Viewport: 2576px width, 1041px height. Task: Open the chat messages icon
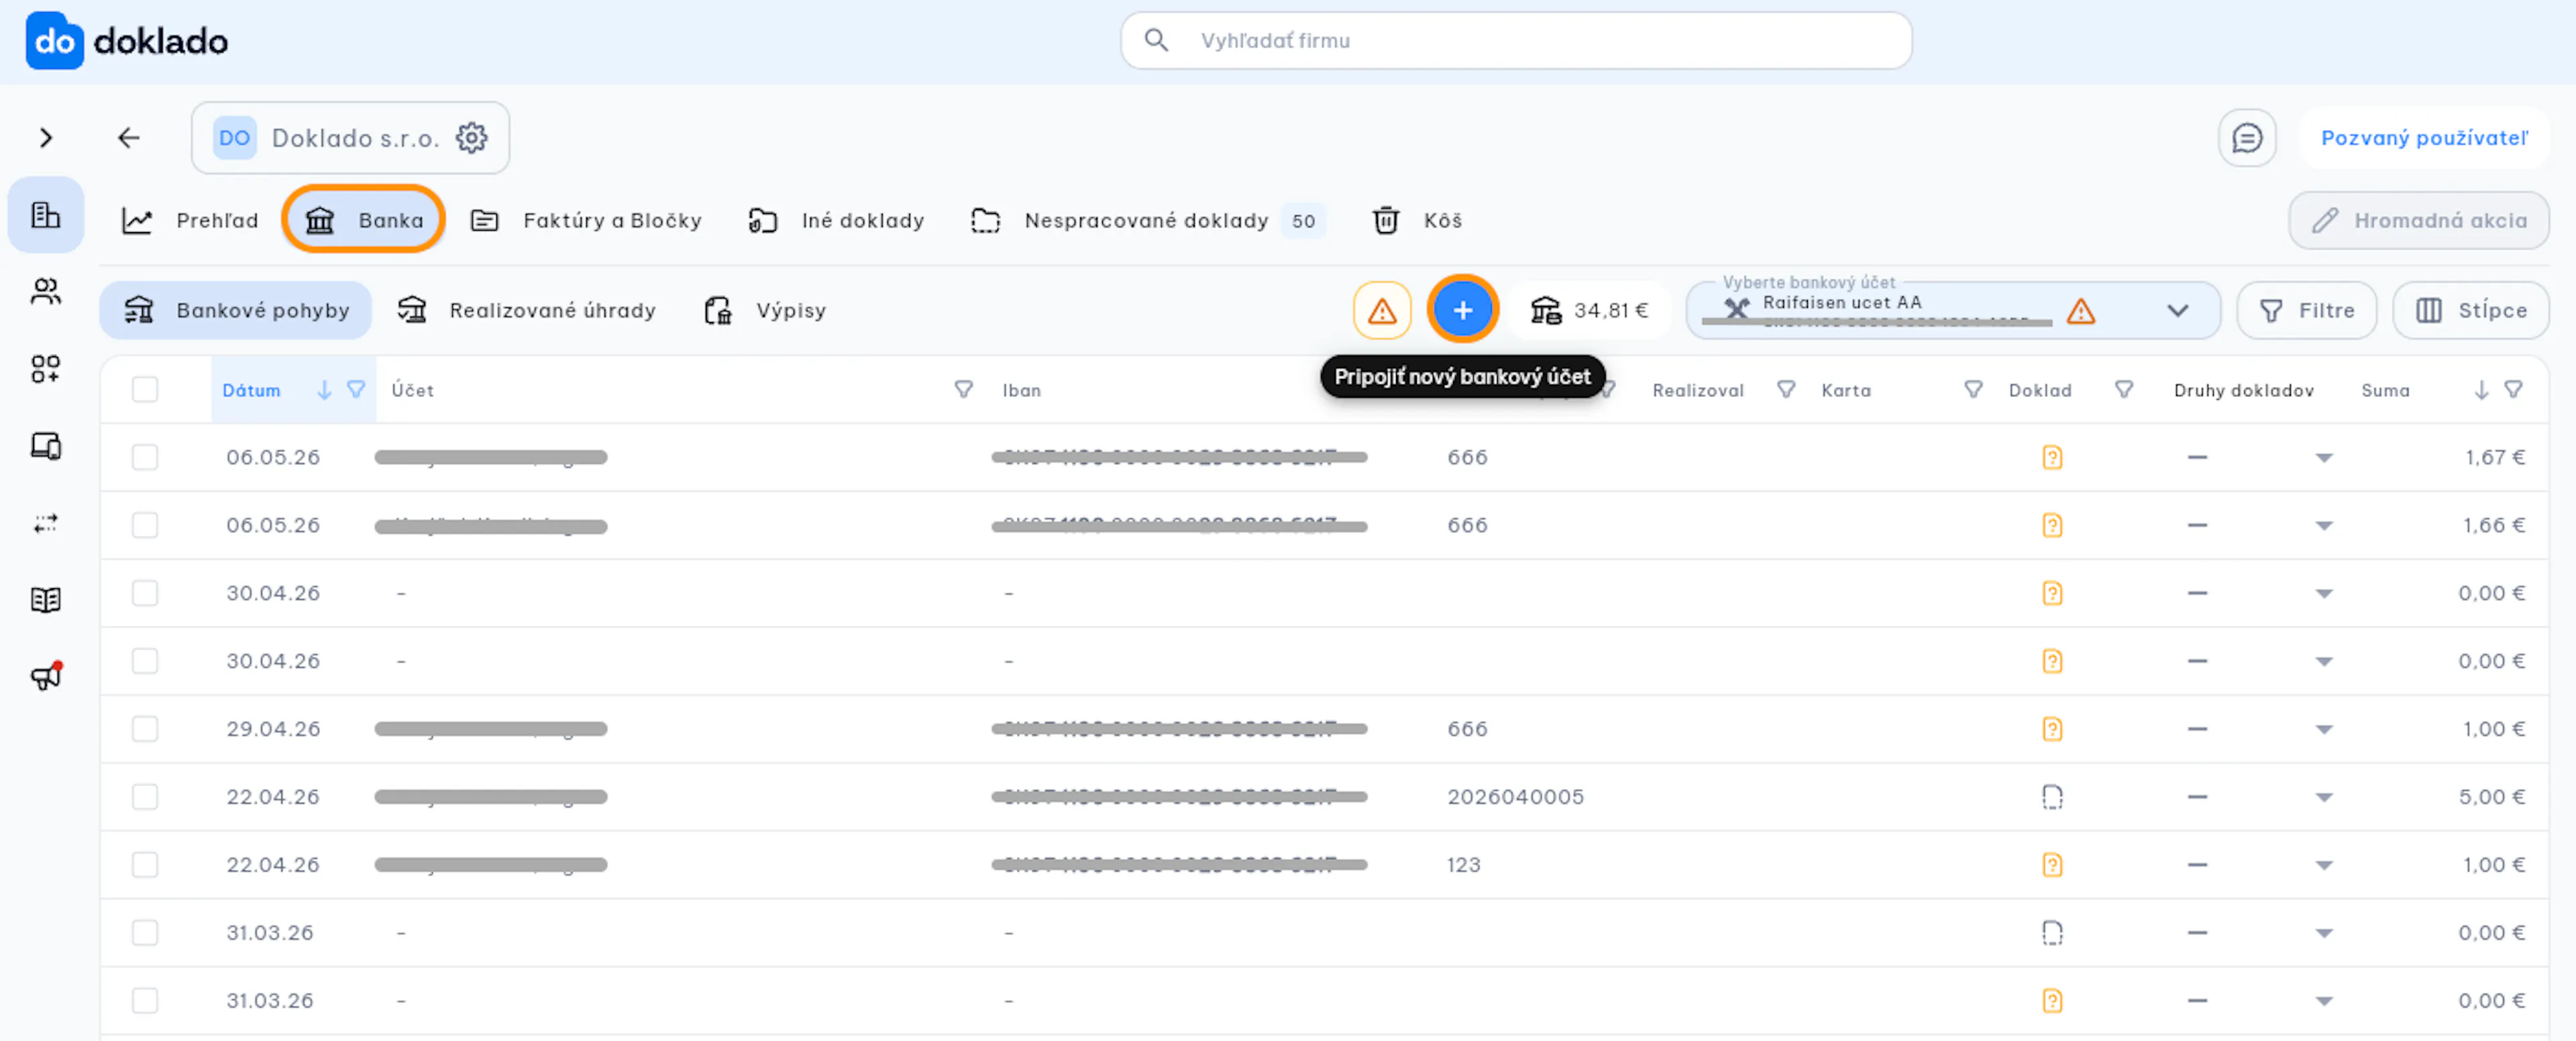click(2247, 138)
